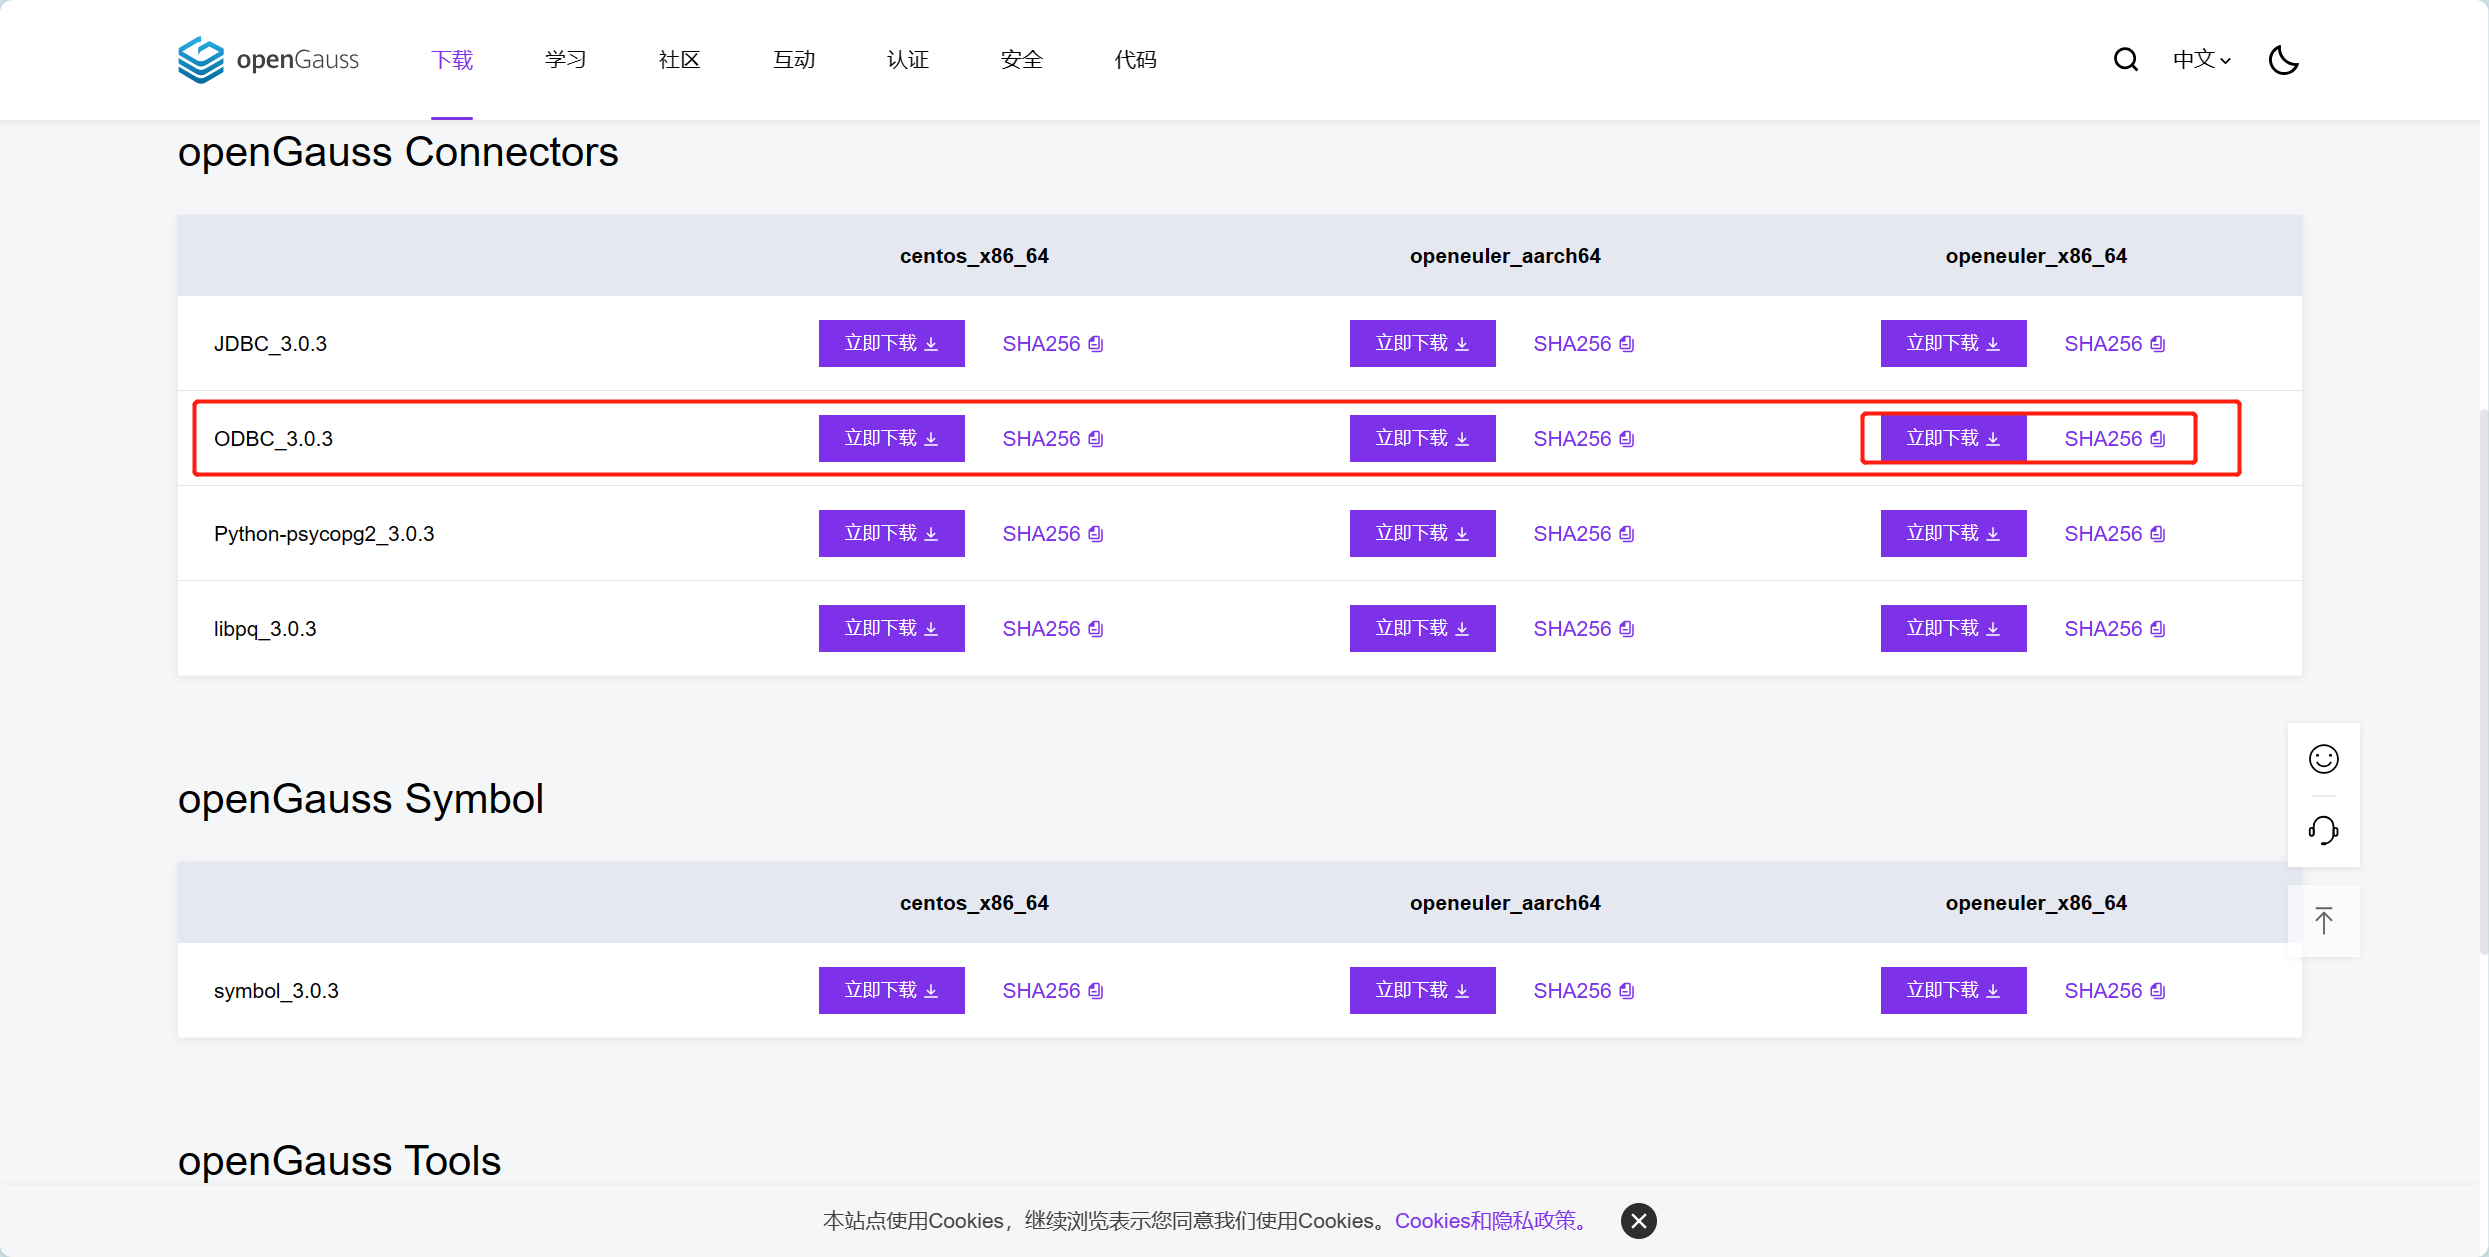Image resolution: width=2489 pixels, height=1257 pixels.
Task: Click the headset support icon
Action: coord(2323,830)
